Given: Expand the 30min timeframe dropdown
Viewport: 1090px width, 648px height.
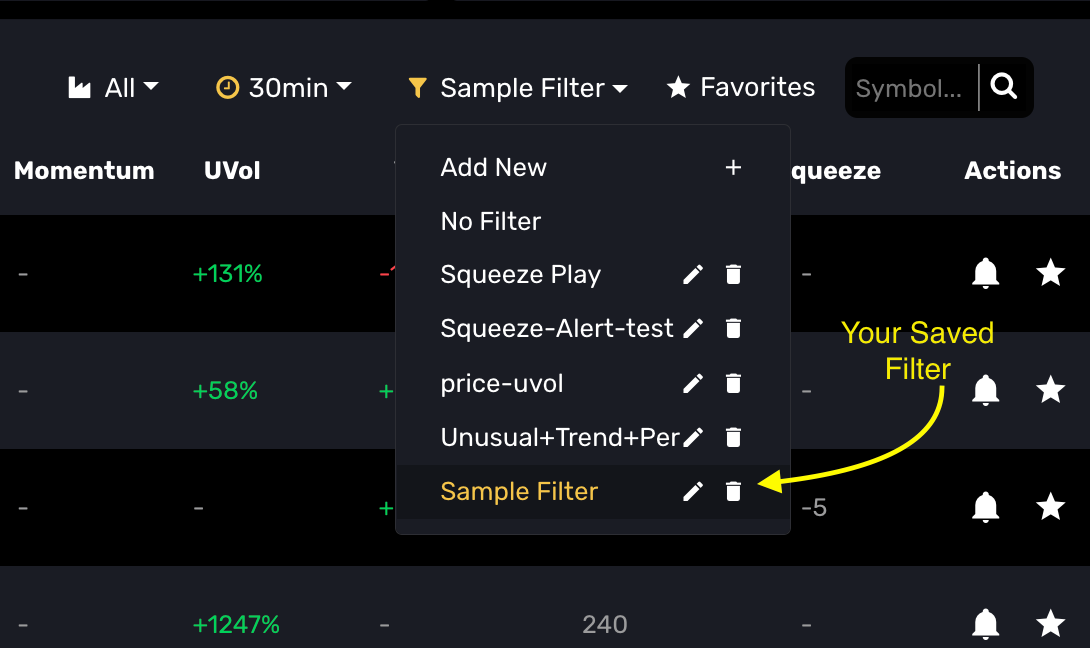Looking at the screenshot, I should point(284,88).
